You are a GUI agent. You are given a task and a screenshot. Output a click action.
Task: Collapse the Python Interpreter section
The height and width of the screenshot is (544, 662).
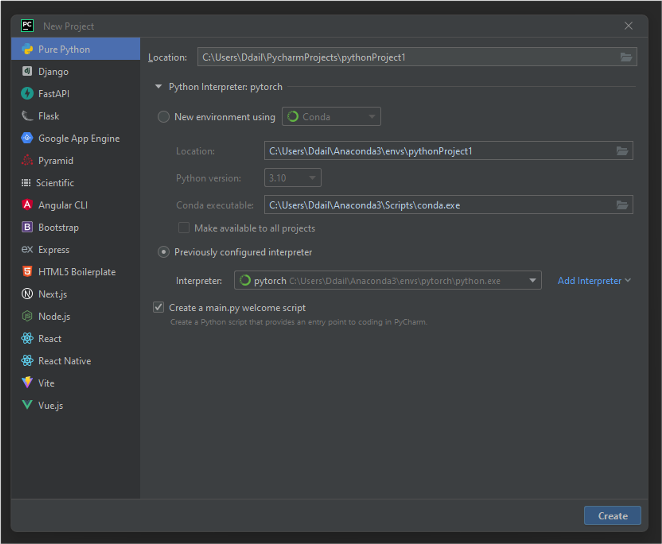coord(158,87)
